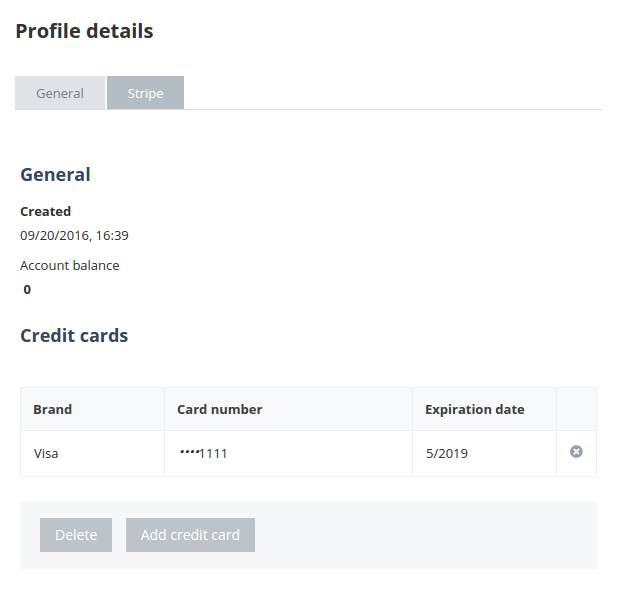Viewport: 626px width, 594px height.
Task: Click the Account balance label
Action: point(70,265)
